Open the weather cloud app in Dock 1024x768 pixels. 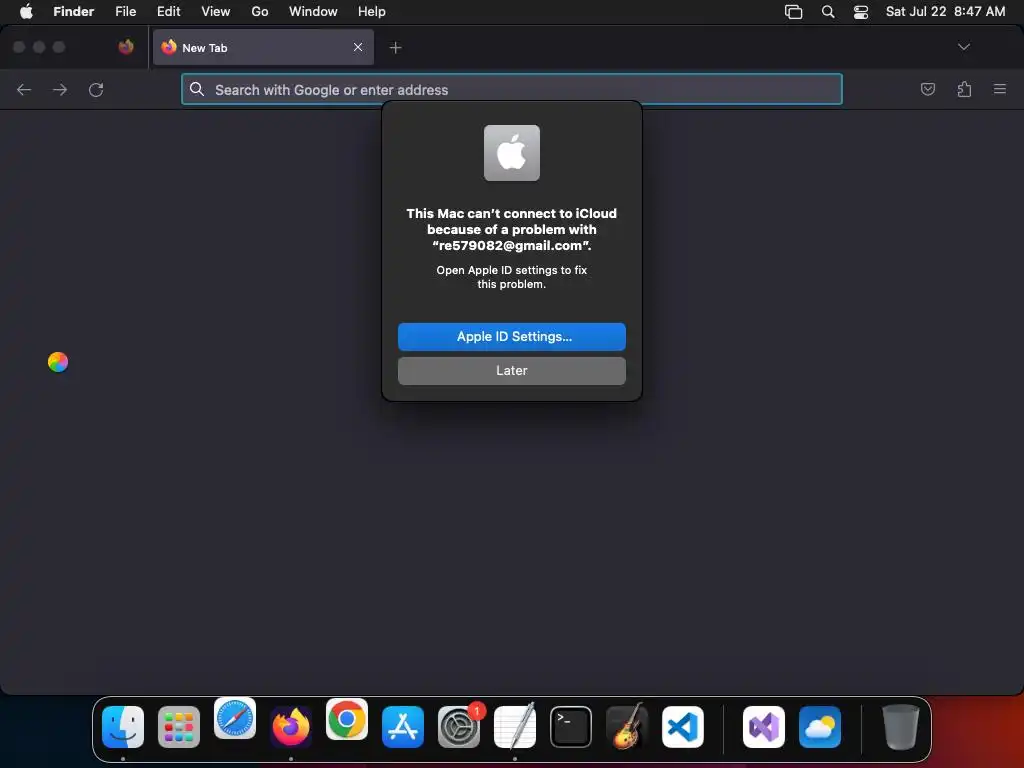tap(820, 727)
